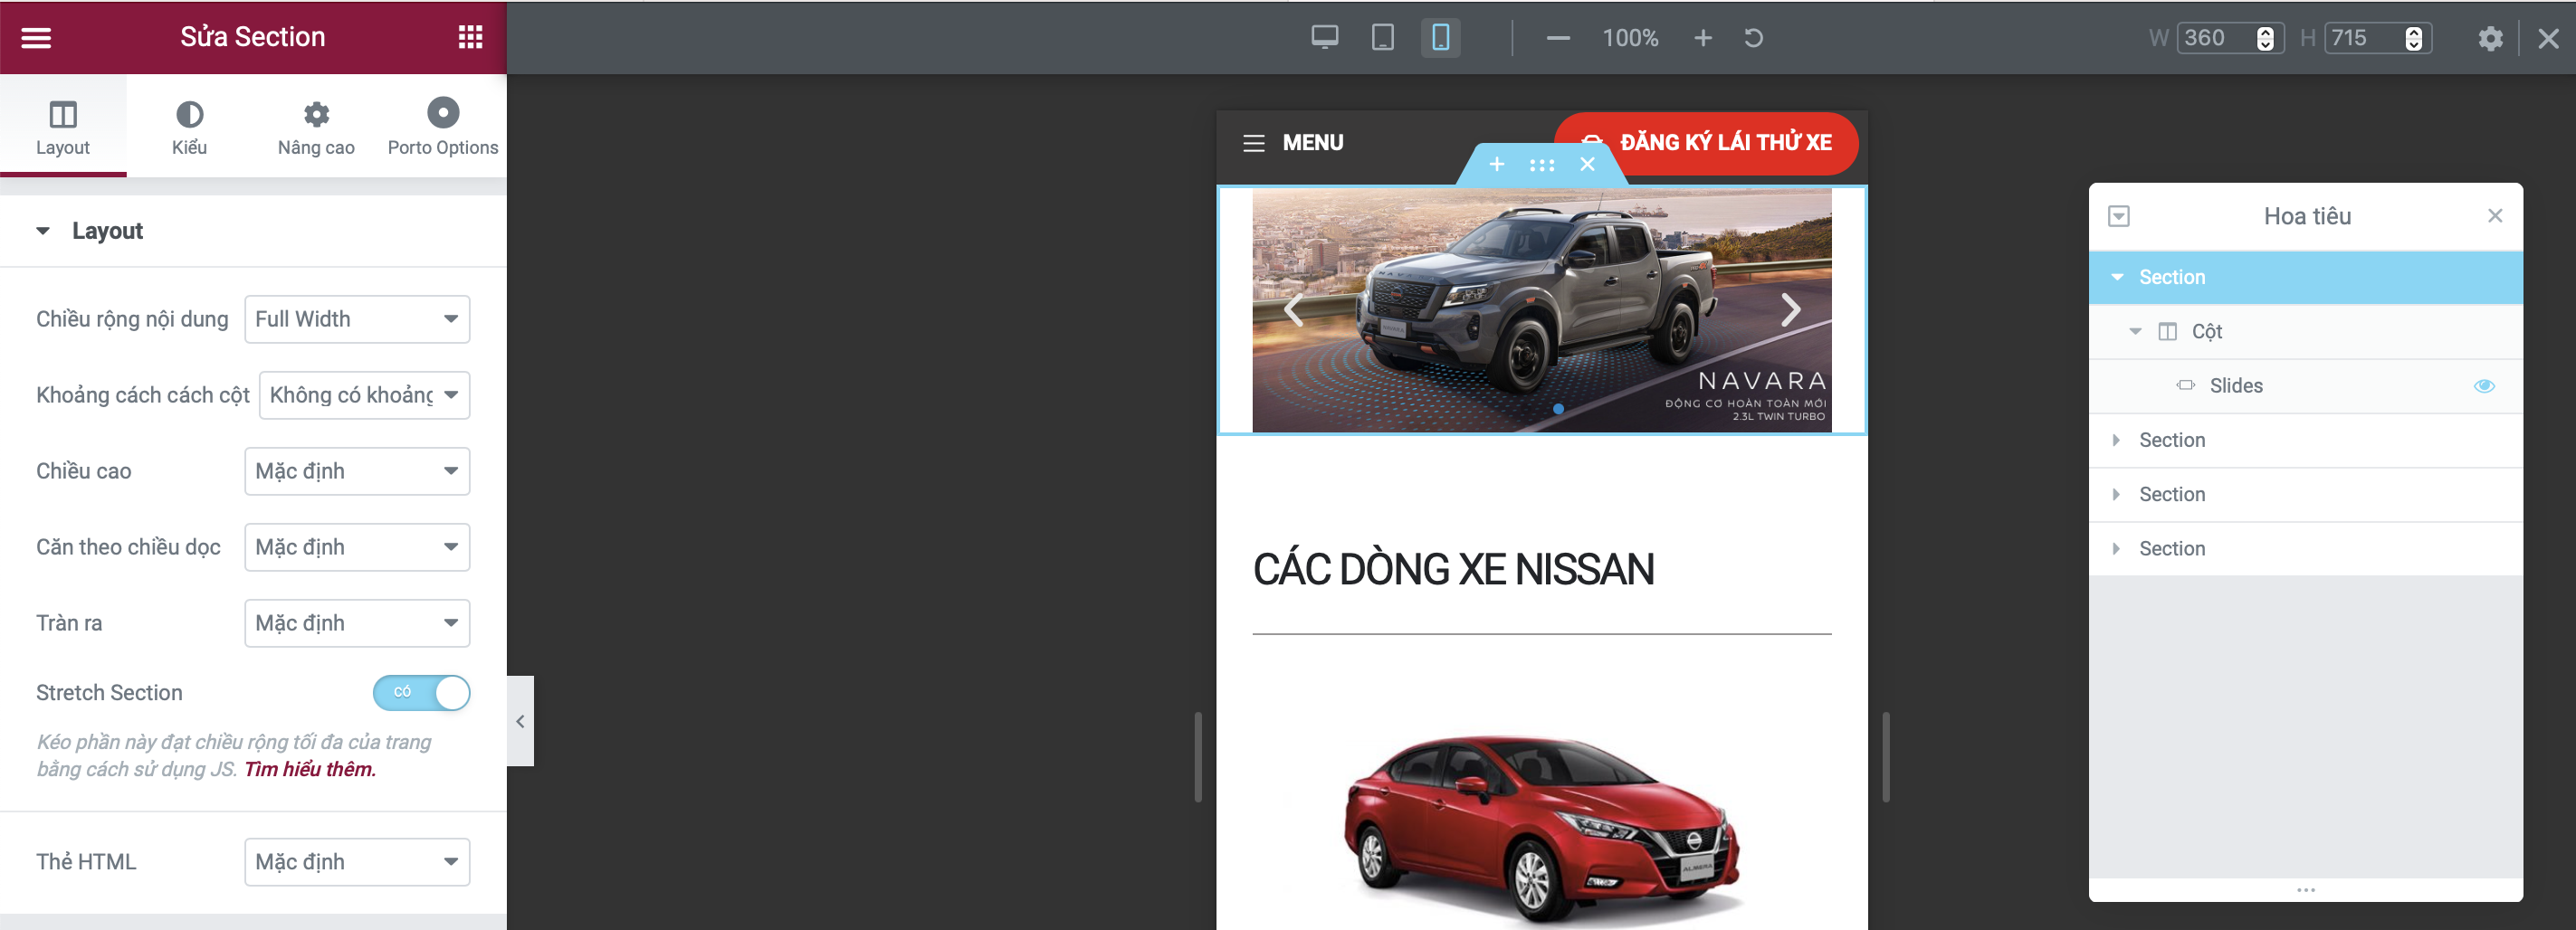Viewport: 2576px width, 930px height.
Task: Toggle visibility of Slides element
Action: (2484, 386)
